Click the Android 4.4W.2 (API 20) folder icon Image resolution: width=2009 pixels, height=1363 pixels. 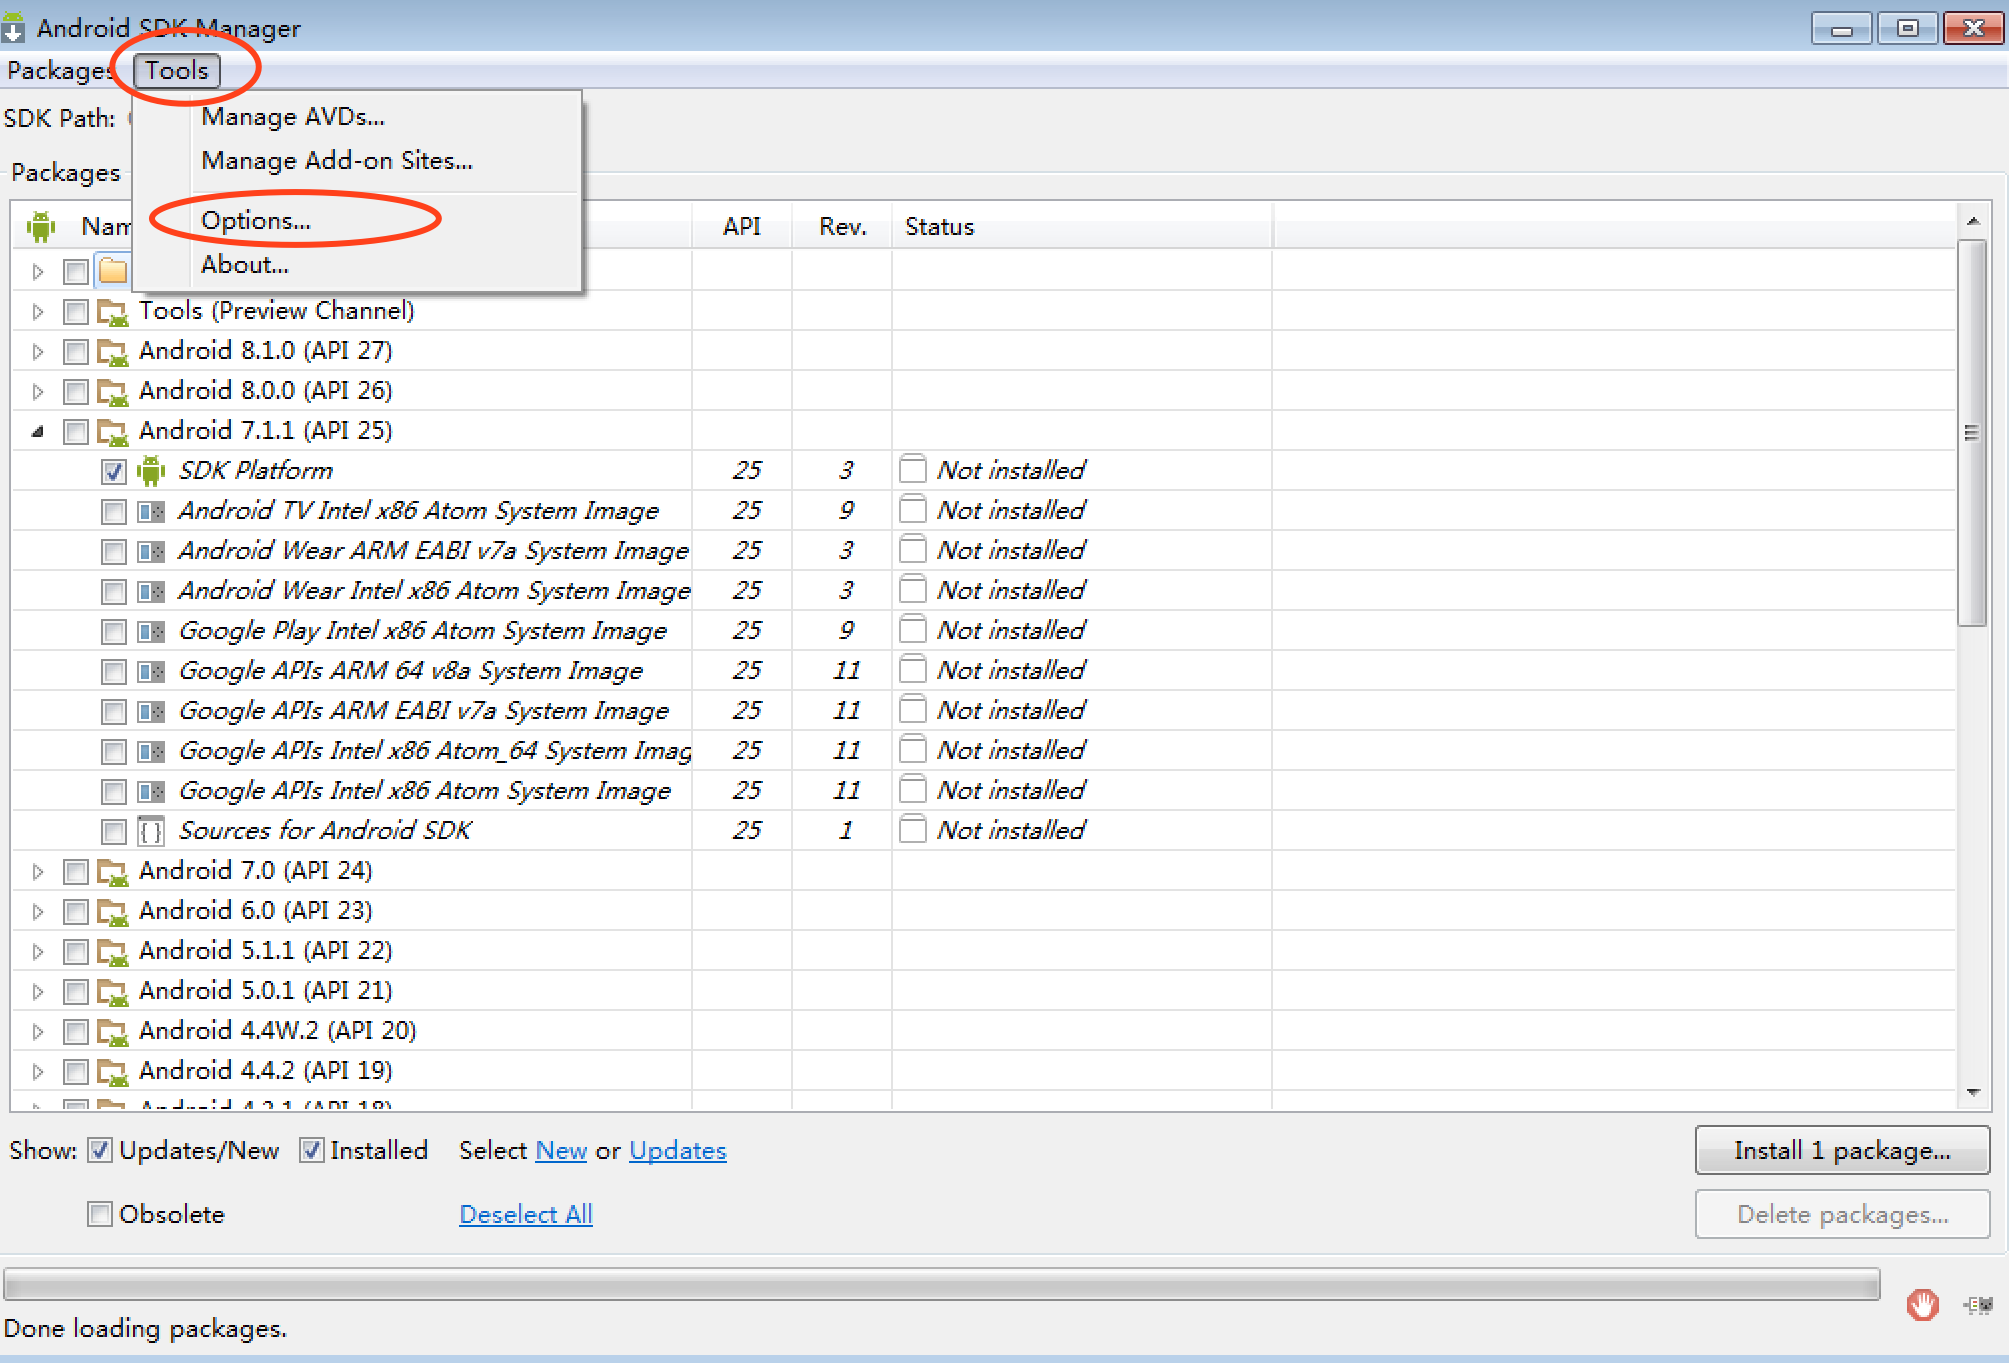(x=113, y=1032)
